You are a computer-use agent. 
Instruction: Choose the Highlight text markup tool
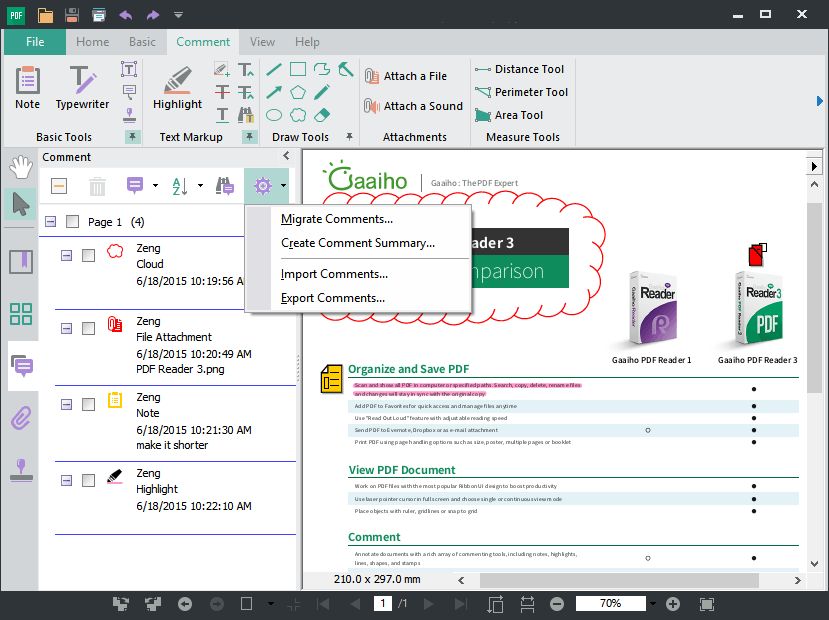click(177, 88)
